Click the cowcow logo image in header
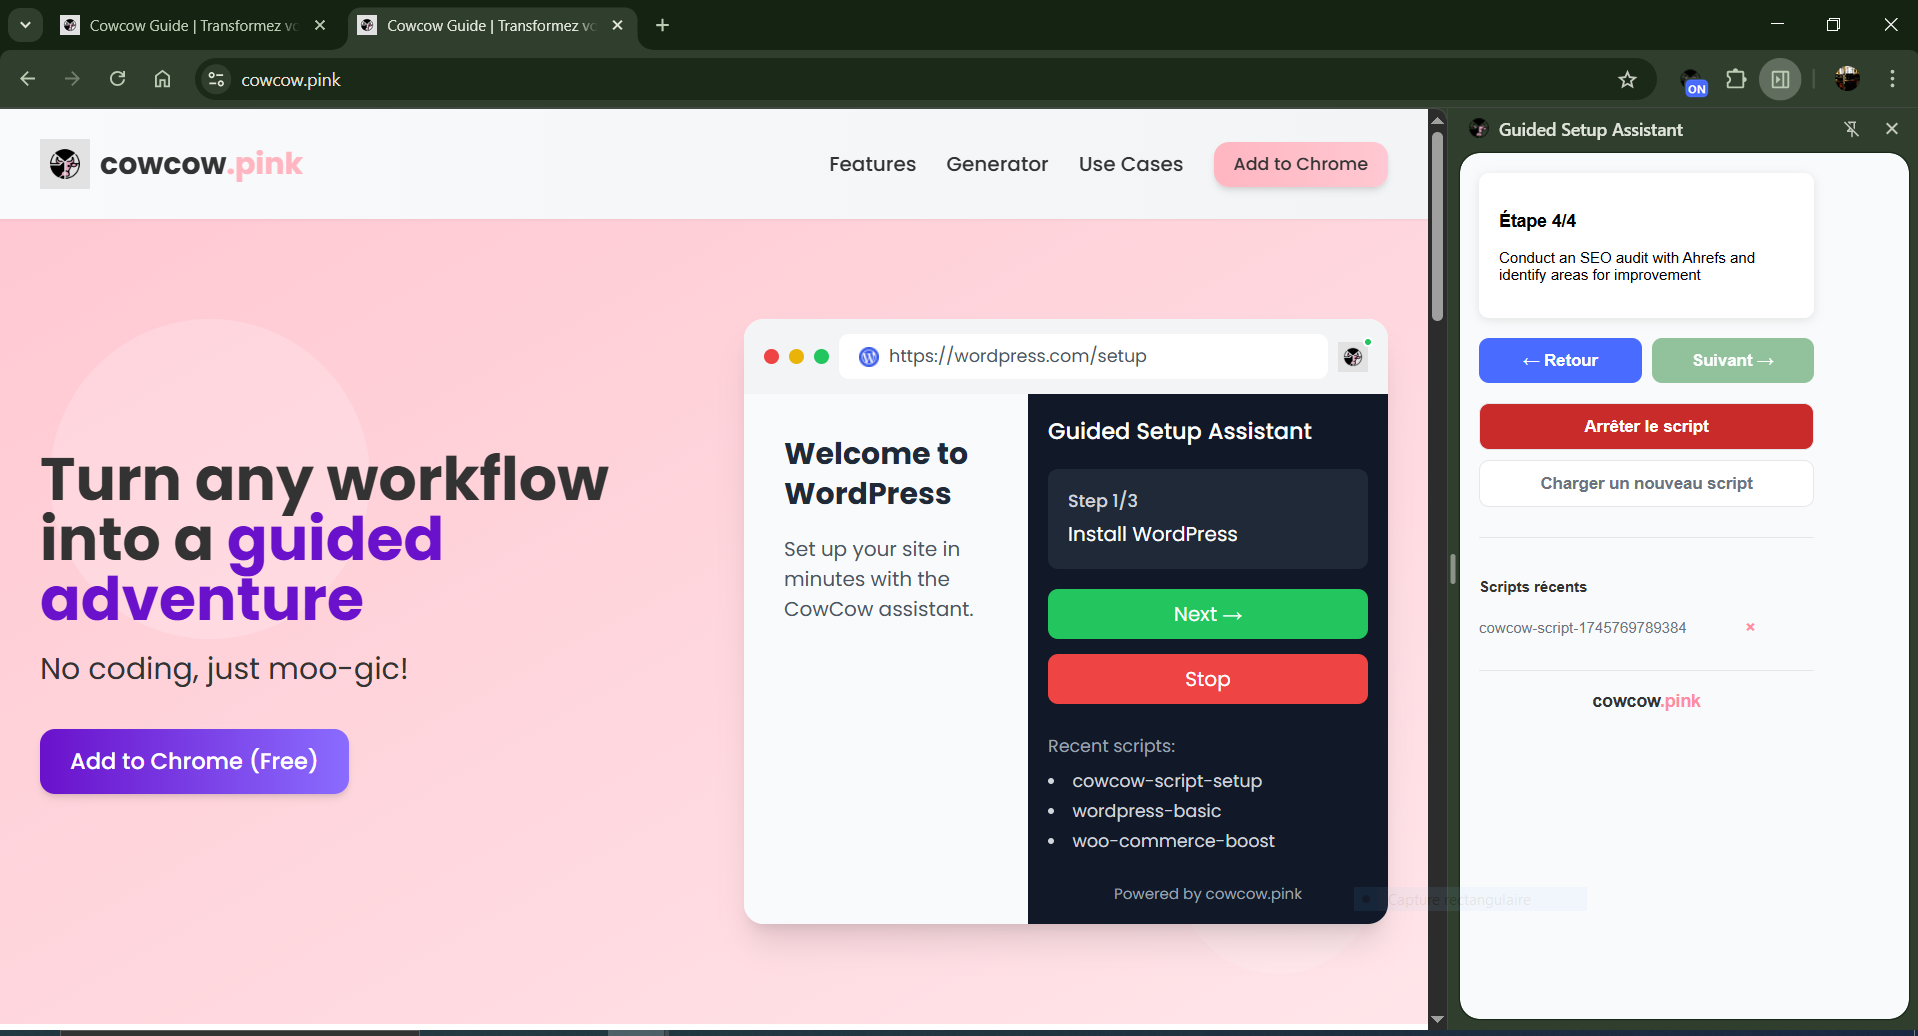Screen dimensions: 1918x1036 (65, 164)
